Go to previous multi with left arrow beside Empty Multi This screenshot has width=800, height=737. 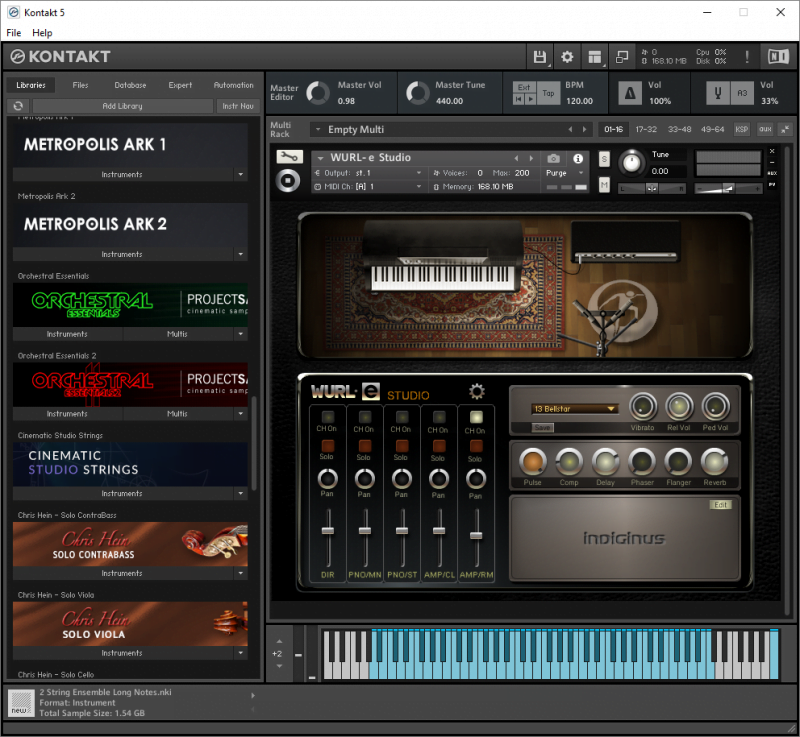click(570, 130)
